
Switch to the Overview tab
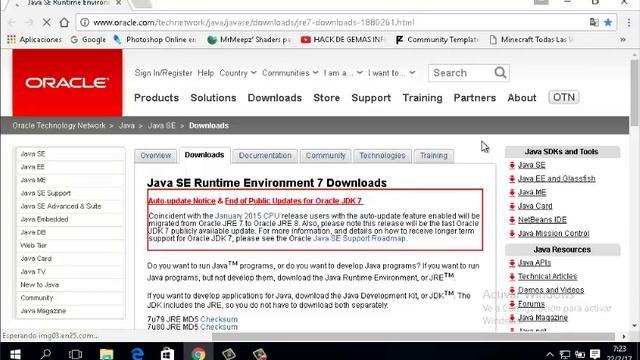[x=156, y=156]
